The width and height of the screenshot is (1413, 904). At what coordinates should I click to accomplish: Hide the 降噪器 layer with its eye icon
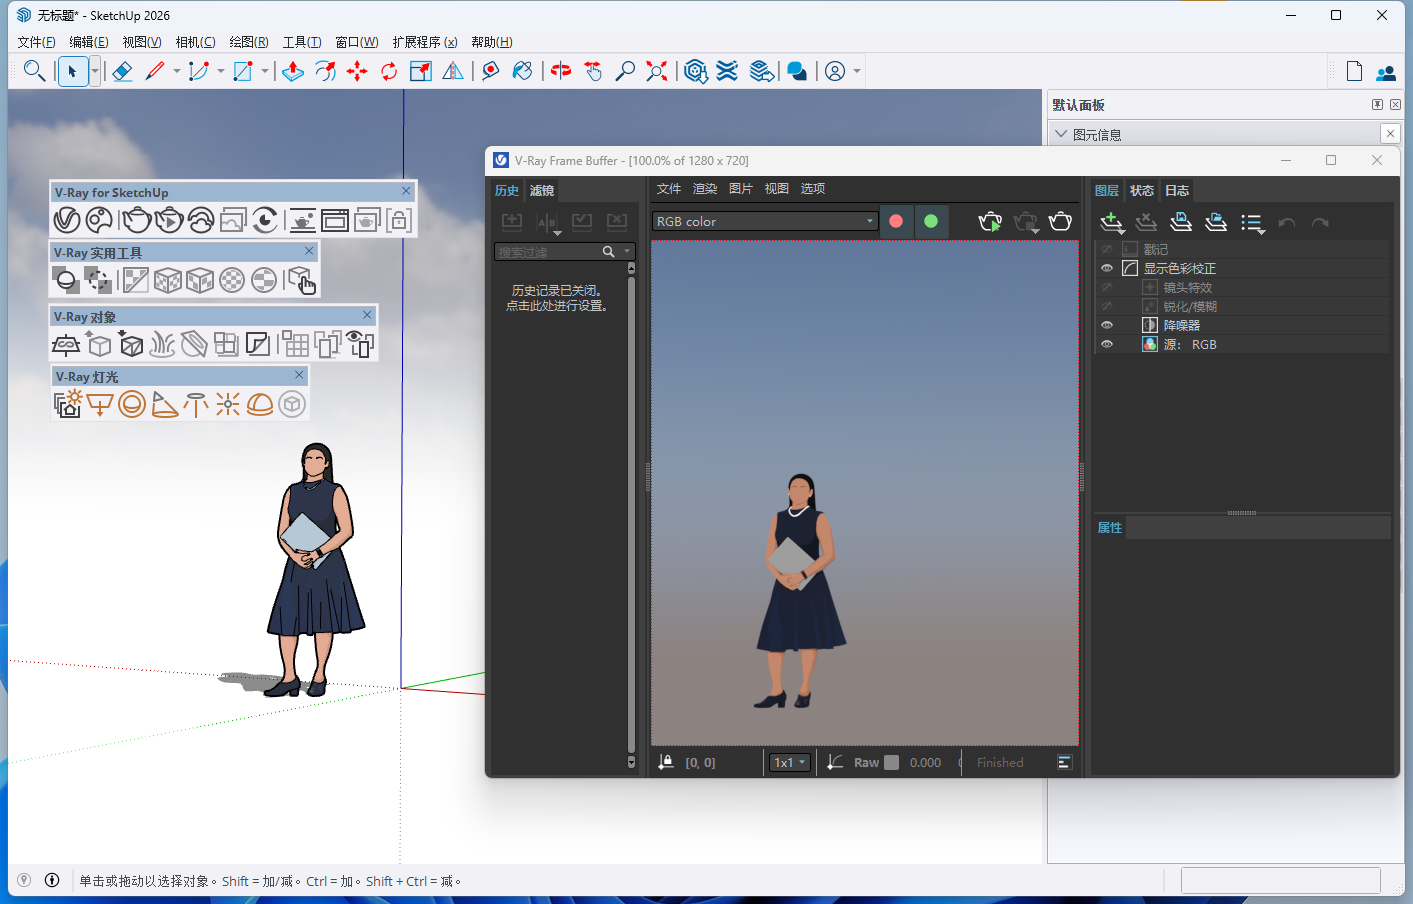1107,325
